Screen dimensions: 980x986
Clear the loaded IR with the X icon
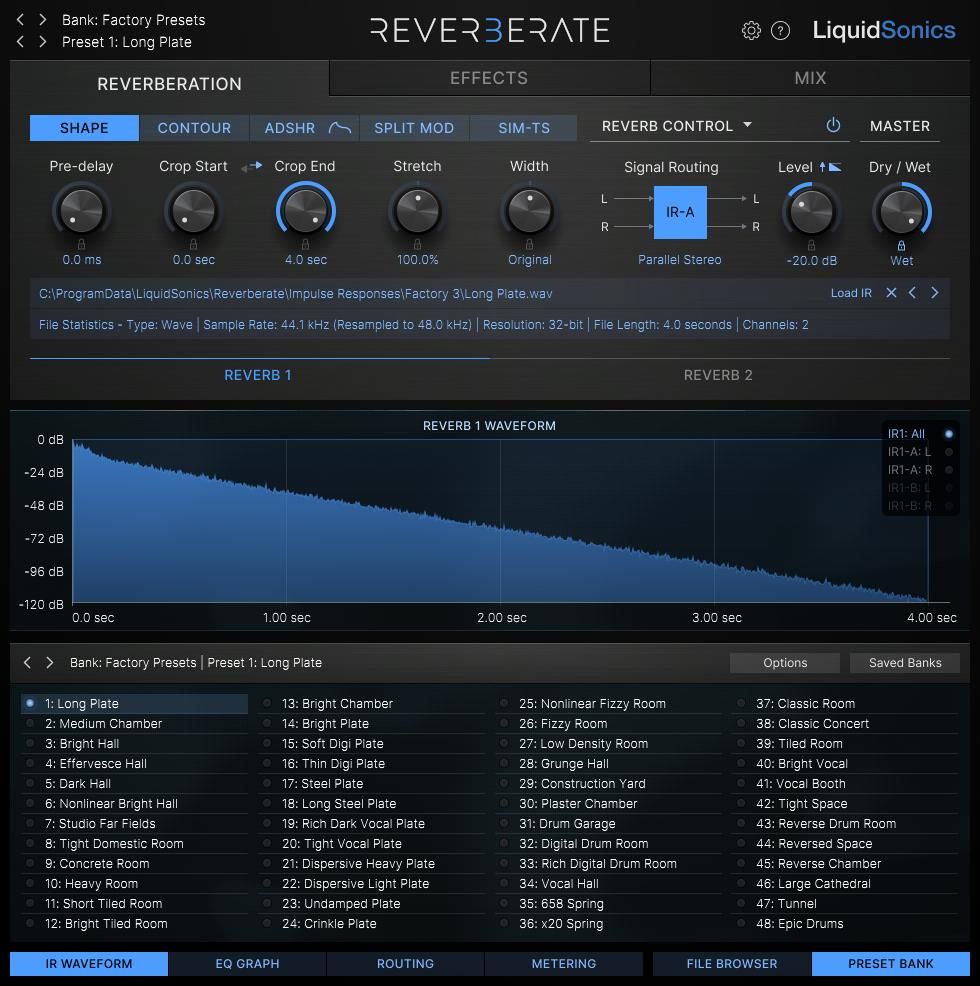891,292
